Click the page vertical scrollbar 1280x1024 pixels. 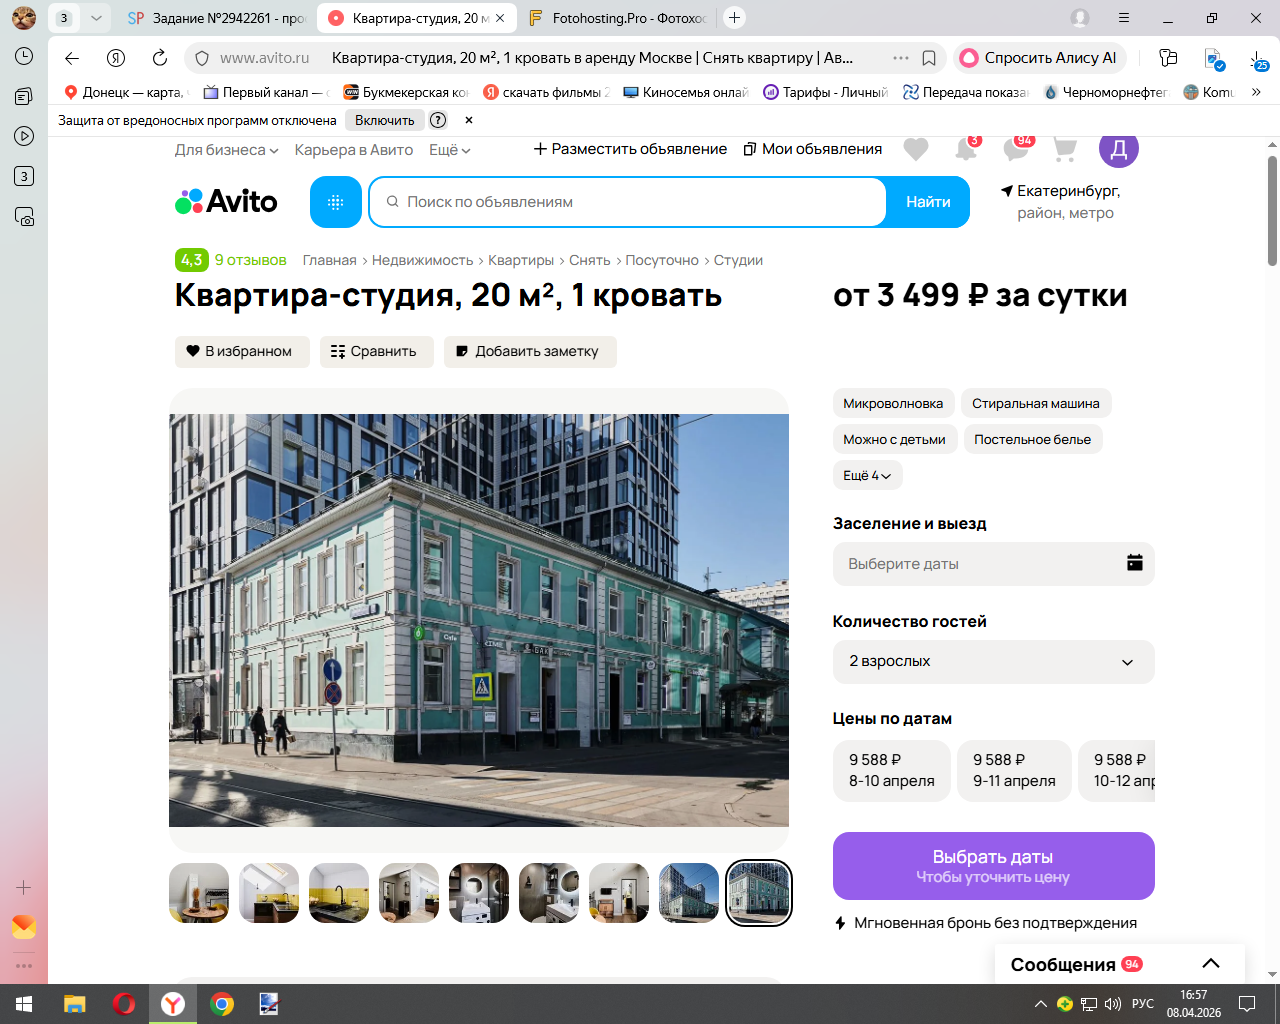pos(1272,211)
